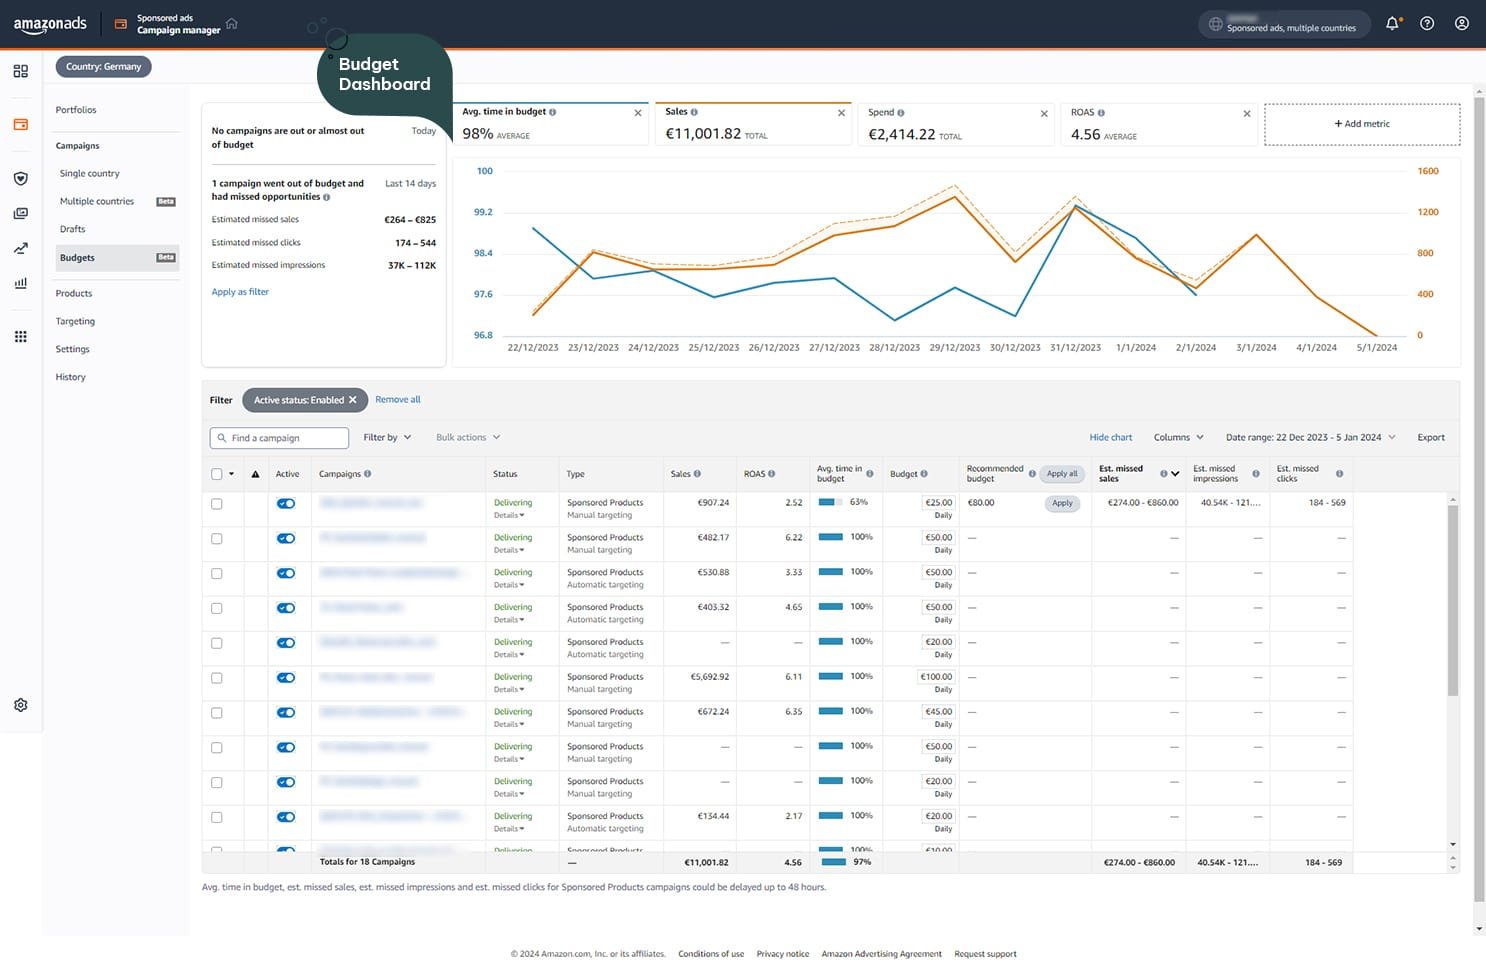
Task: Go to Single country campaigns
Action: tap(89, 174)
